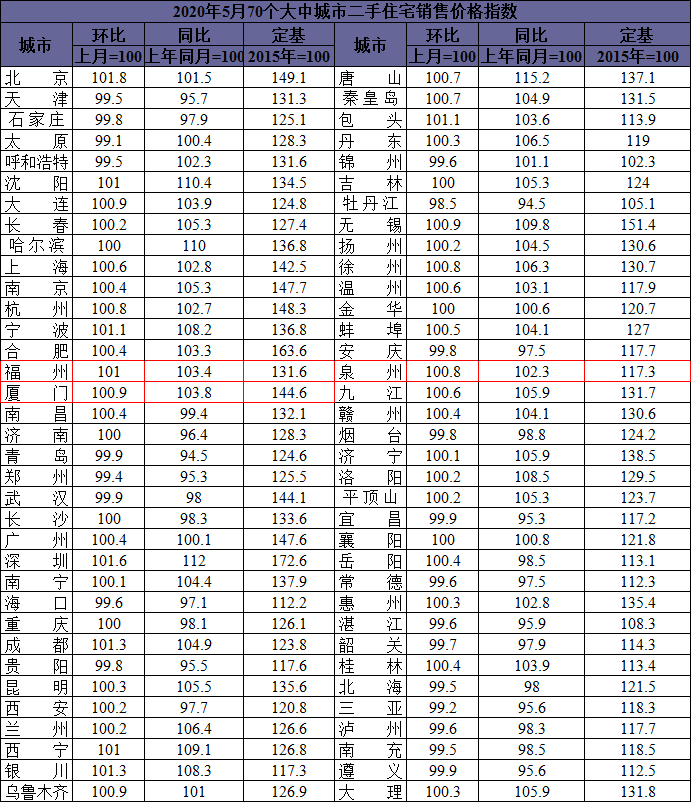The width and height of the screenshot is (693, 803).
Task: Click 三亚's 环比 value 99.2
Action: [x=443, y=708]
